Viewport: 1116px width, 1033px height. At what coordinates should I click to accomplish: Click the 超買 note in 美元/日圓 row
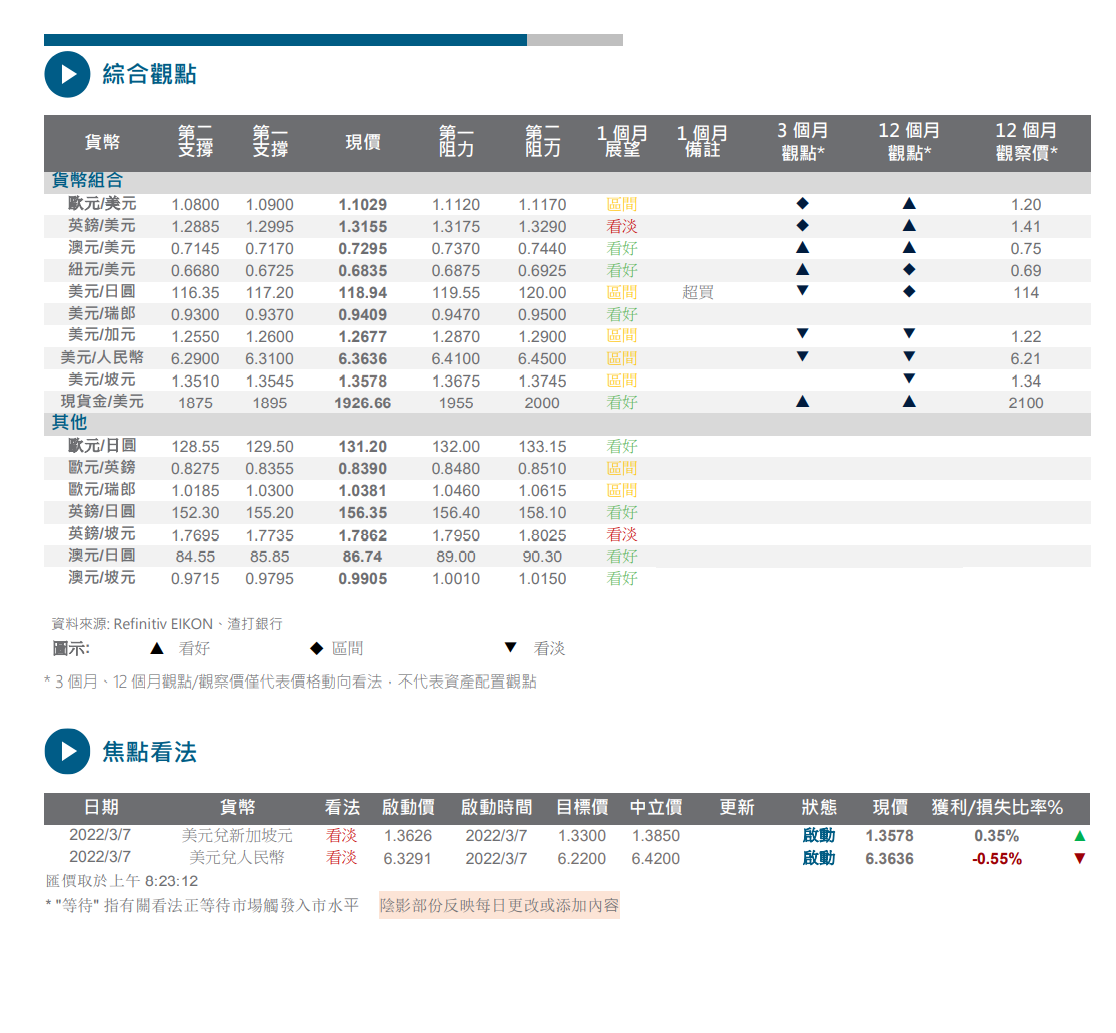tap(698, 292)
